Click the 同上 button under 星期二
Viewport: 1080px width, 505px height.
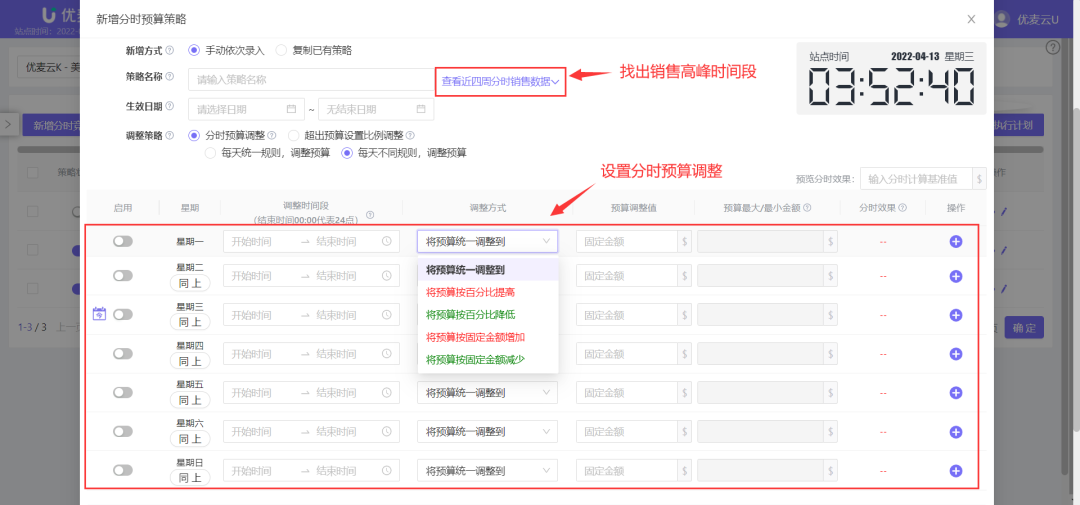tap(190, 285)
